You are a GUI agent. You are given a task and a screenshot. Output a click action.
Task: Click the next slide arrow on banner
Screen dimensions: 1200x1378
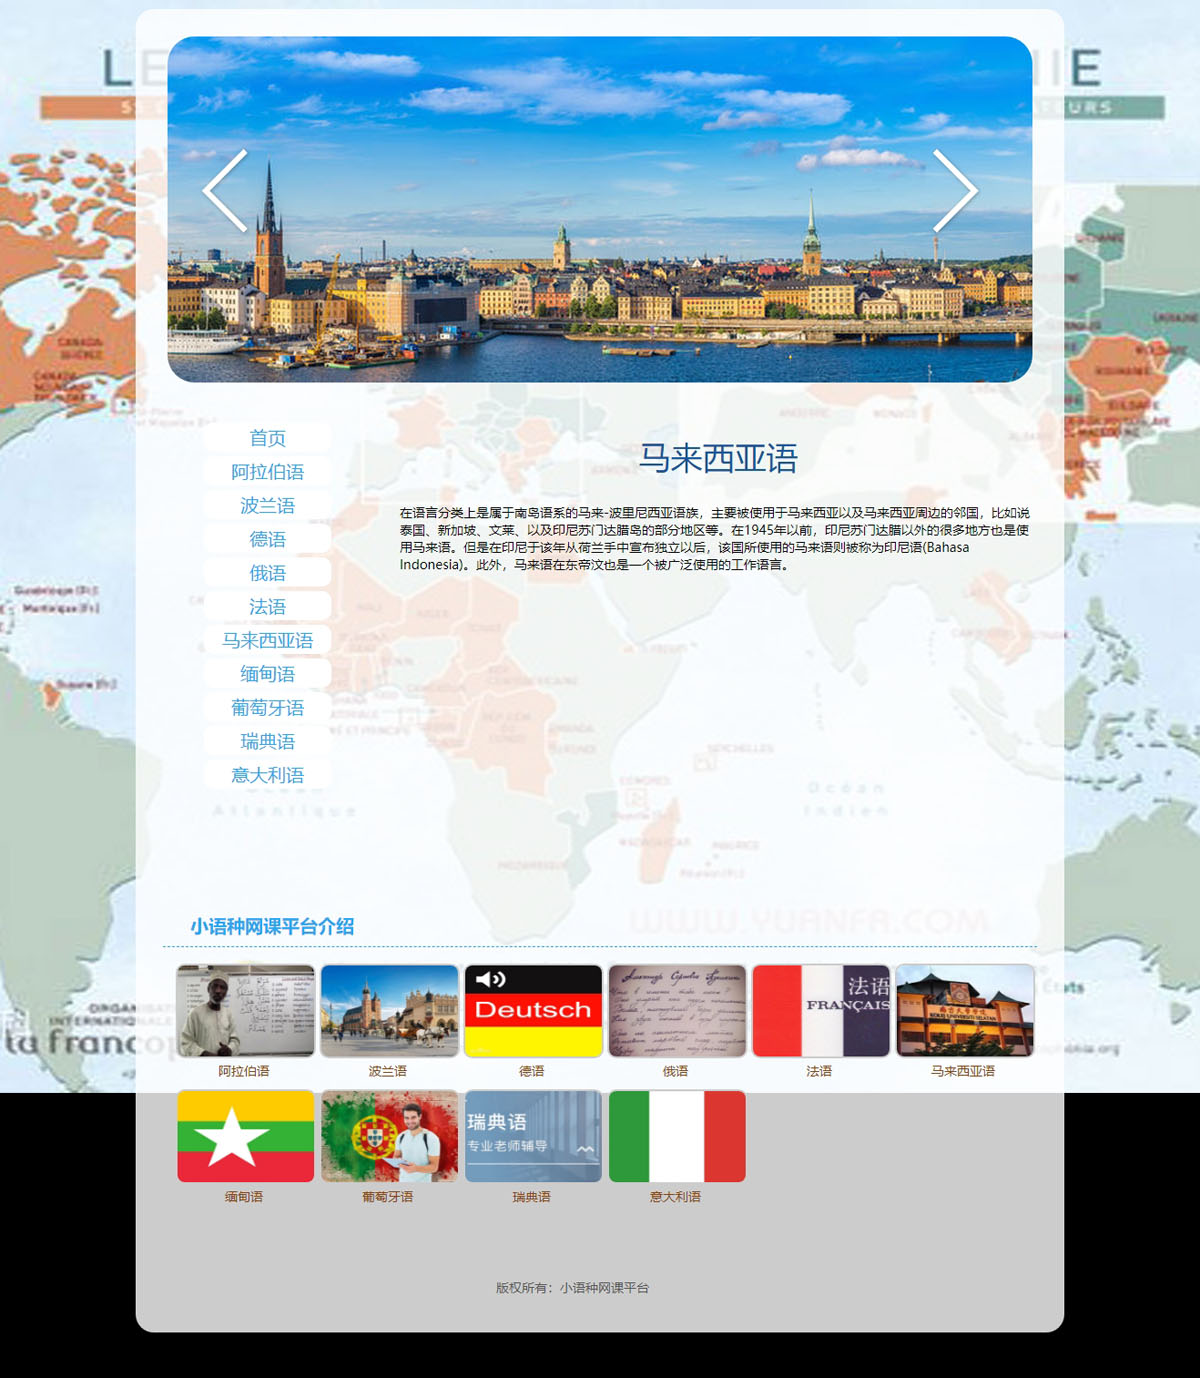[955, 190]
